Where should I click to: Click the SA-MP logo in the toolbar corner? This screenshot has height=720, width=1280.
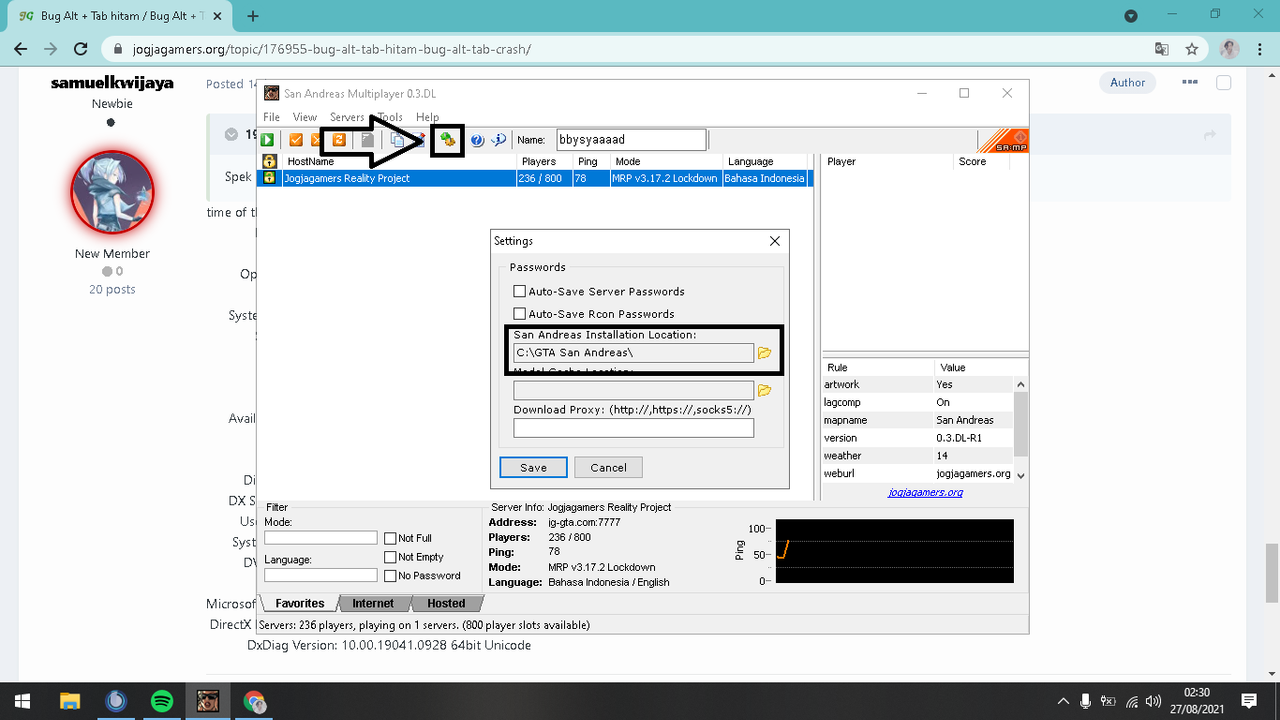(1003, 141)
